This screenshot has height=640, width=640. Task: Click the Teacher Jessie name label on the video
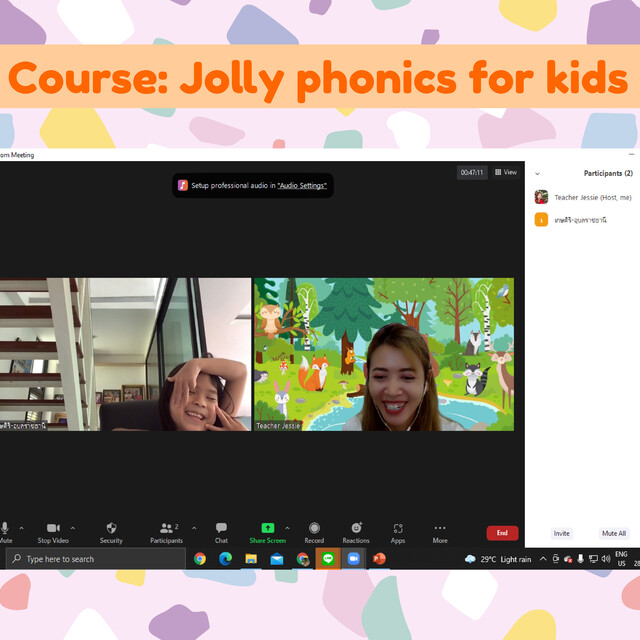pyautogui.click(x=278, y=426)
